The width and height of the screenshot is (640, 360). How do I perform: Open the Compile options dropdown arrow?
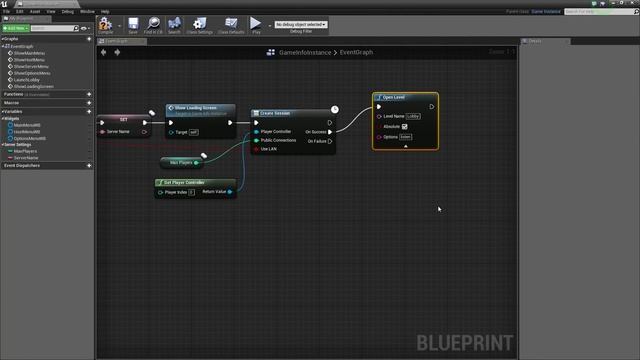119,26
